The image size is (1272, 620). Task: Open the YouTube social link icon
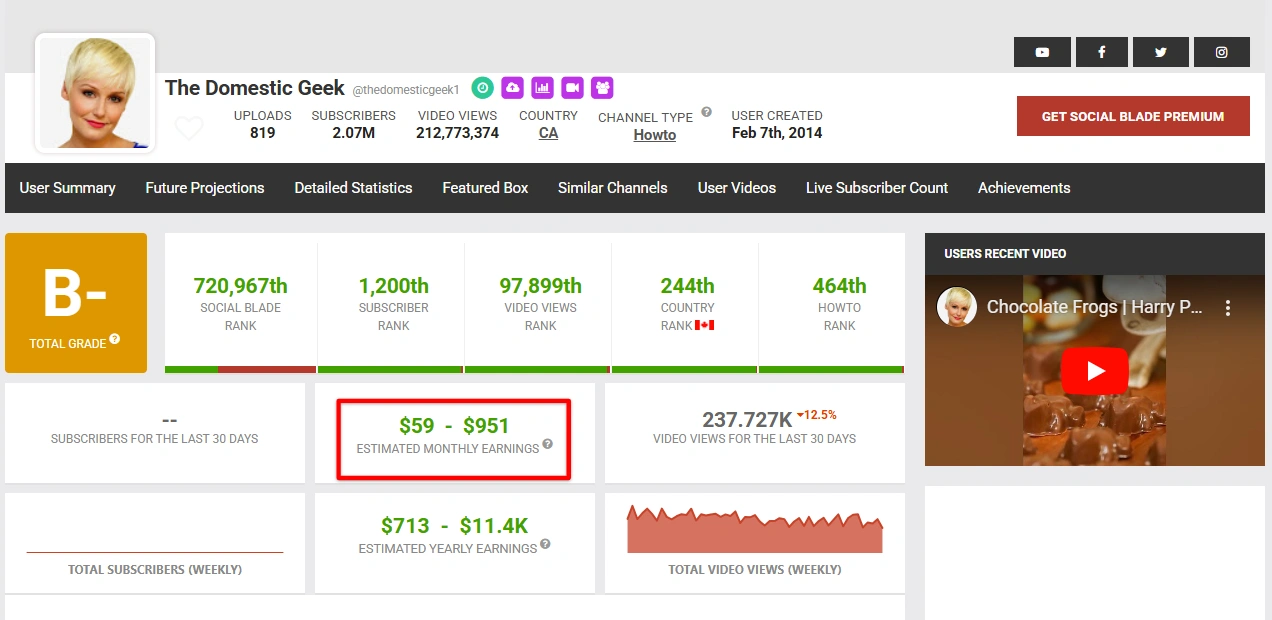[1042, 52]
